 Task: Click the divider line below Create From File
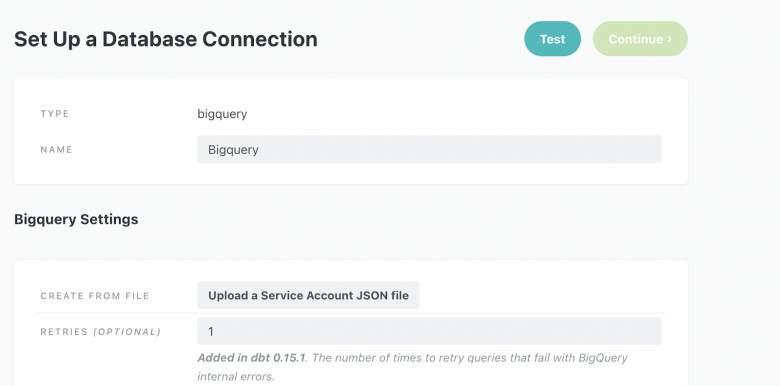click(x=351, y=313)
